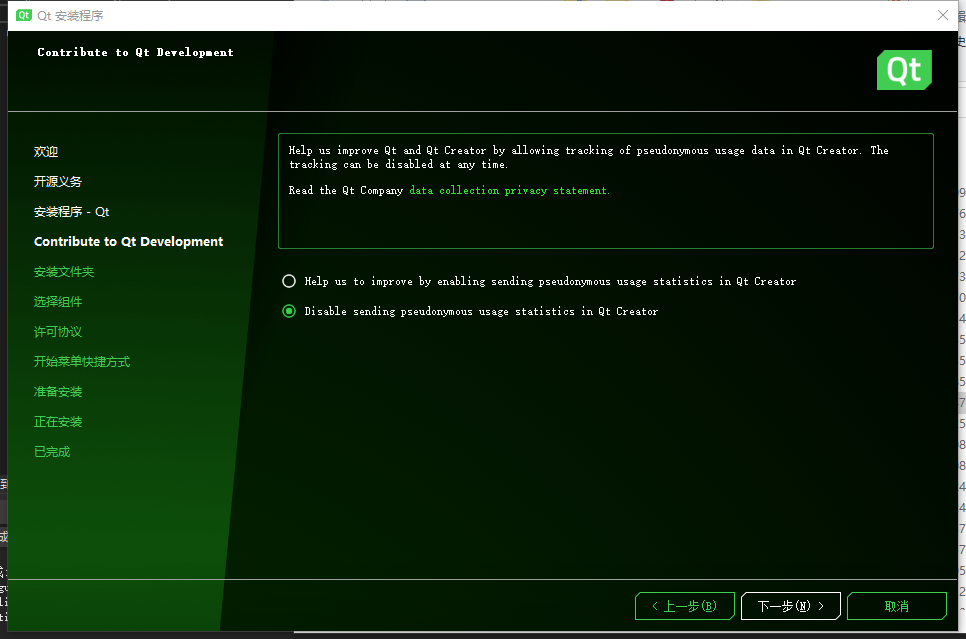Click the Qt 安装程序 window title text
This screenshot has height=639, width=966.
point(70,15)
